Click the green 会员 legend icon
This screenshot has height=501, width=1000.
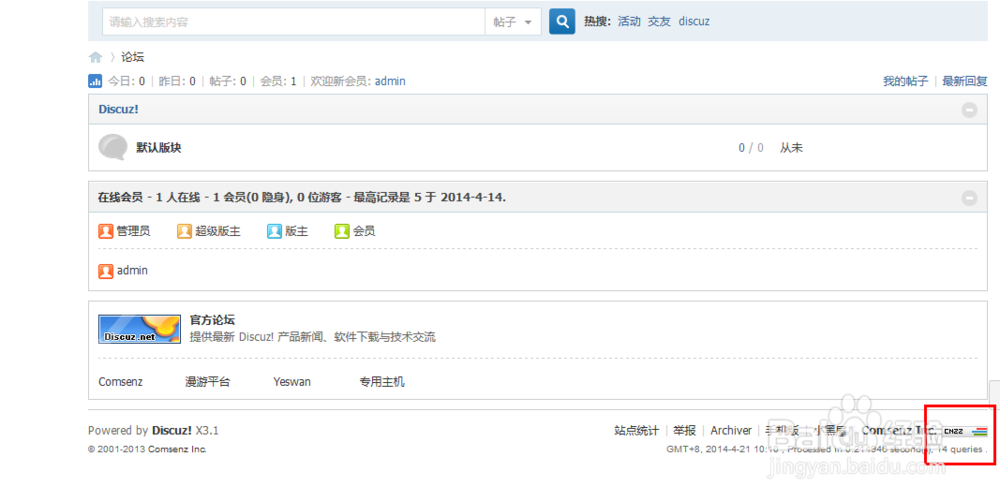(x=342, y=231)
